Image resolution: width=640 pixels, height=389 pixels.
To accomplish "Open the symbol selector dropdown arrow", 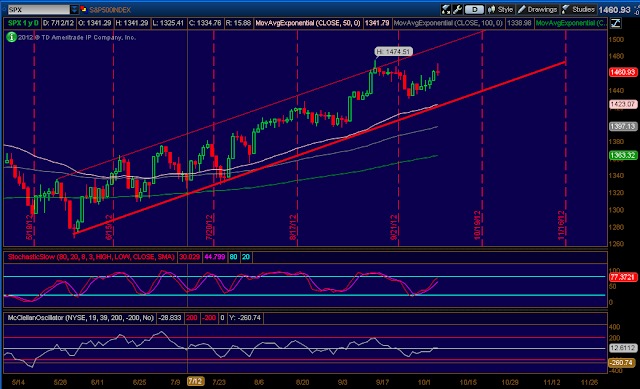I will 74,9.
